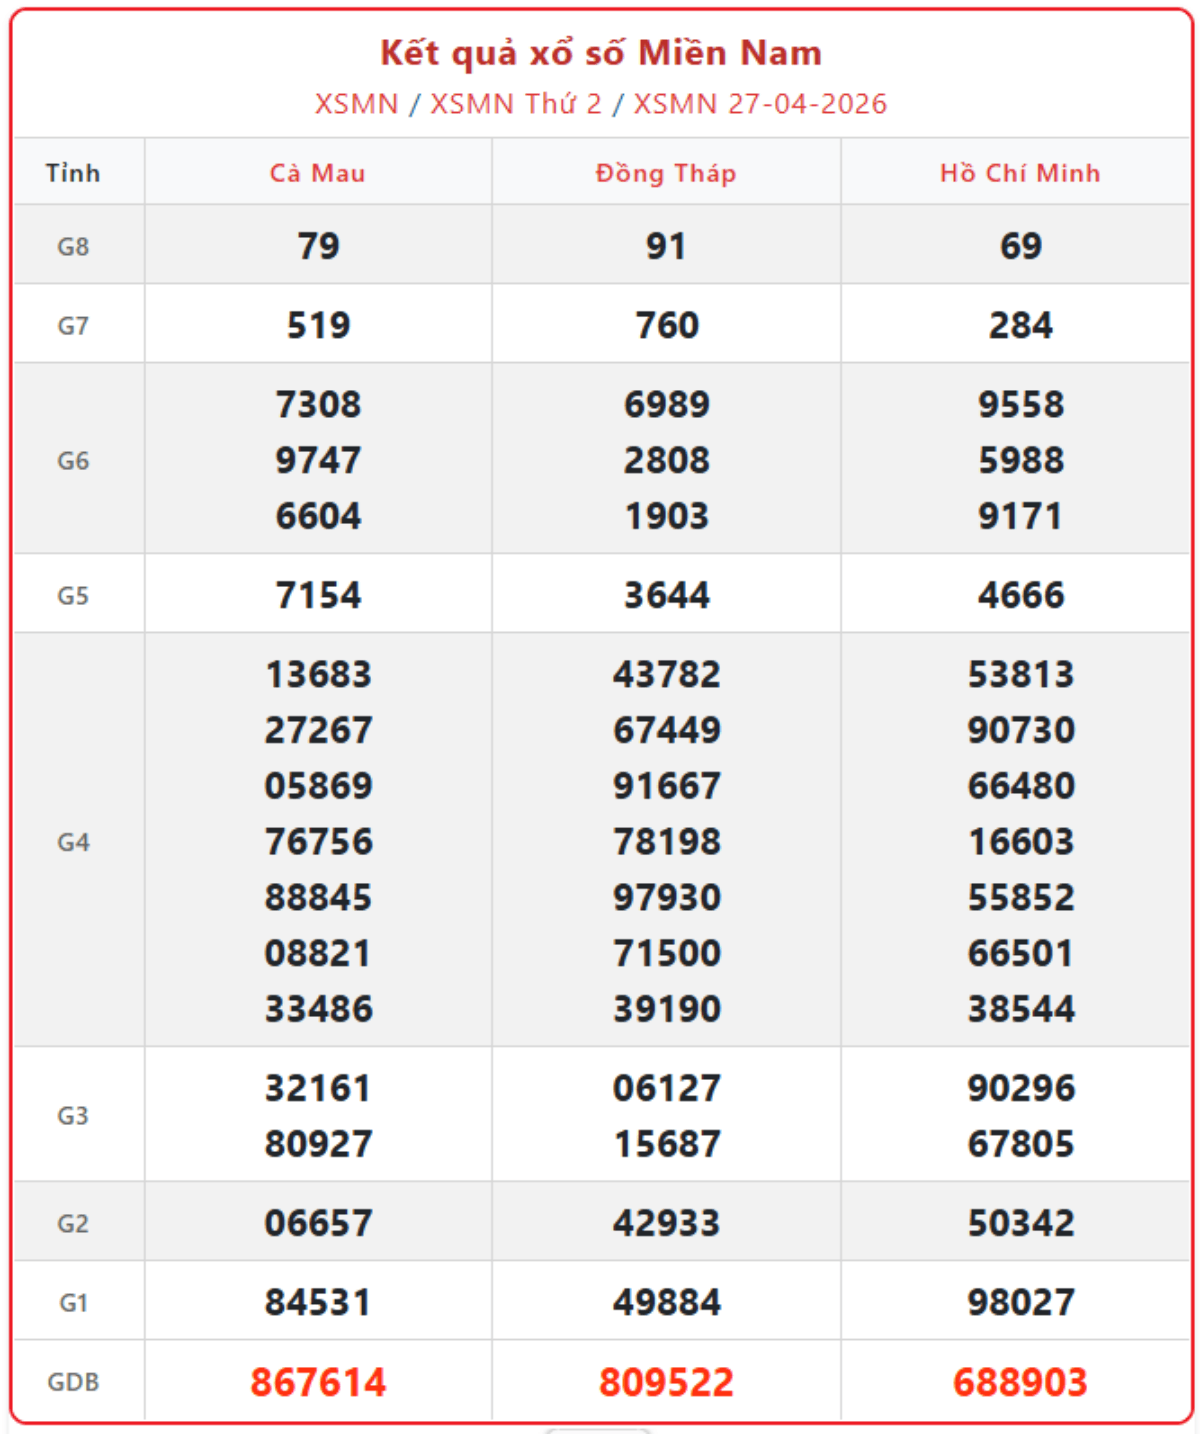The image size is (1200, 1434).
Task: Click the Tỉnh column header
Action: pyautogui.click(x=73, y=173)
